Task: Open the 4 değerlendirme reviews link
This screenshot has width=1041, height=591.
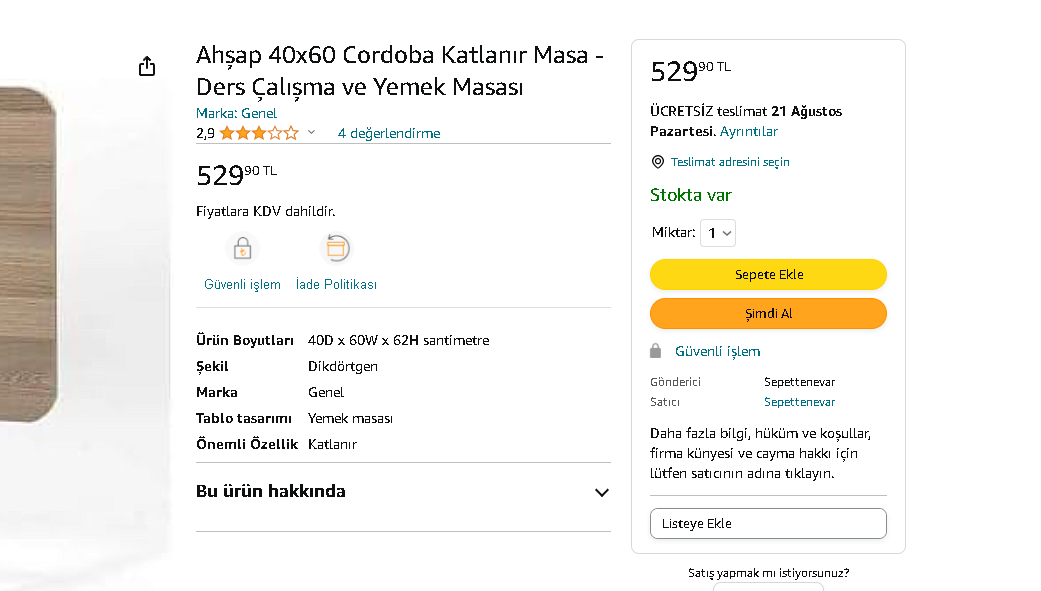Action: (389, 133)
